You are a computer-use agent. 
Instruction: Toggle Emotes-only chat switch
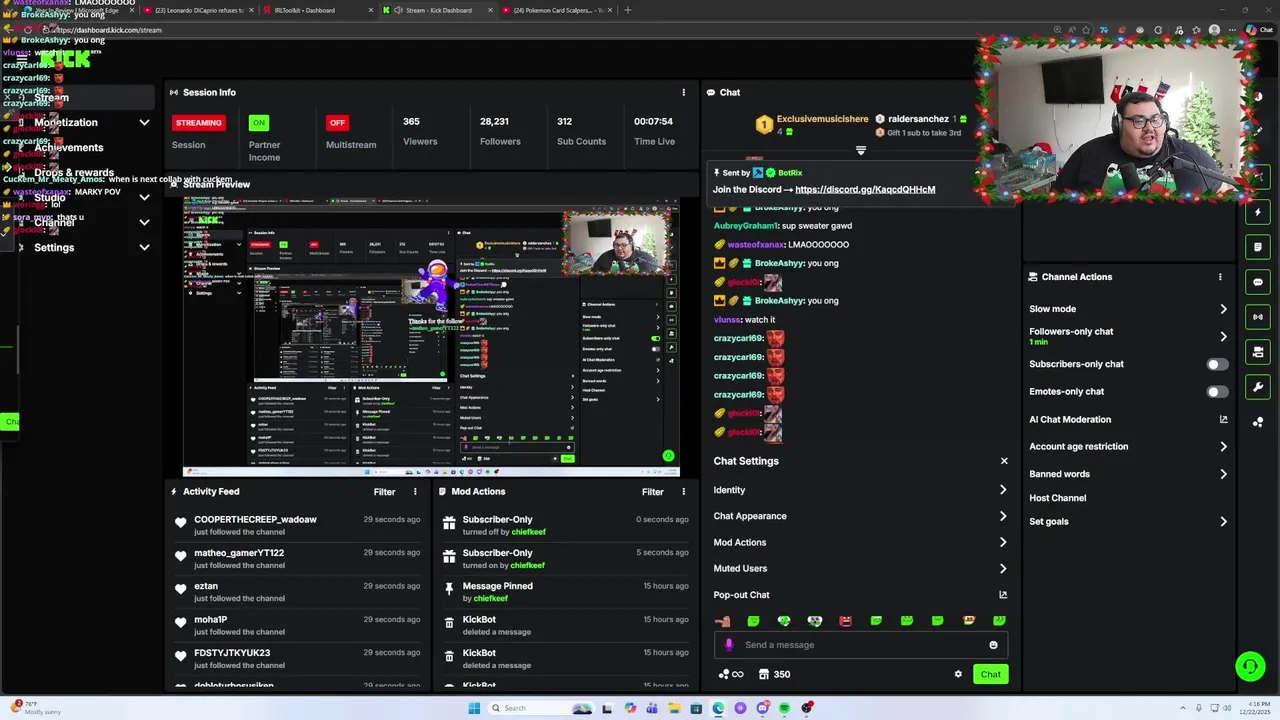point(1216,392)
